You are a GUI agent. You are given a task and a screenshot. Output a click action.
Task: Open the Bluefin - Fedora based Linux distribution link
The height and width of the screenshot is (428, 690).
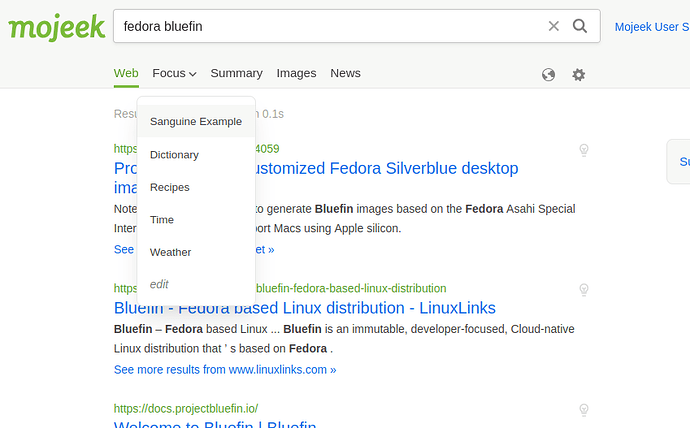click(305, 308)
